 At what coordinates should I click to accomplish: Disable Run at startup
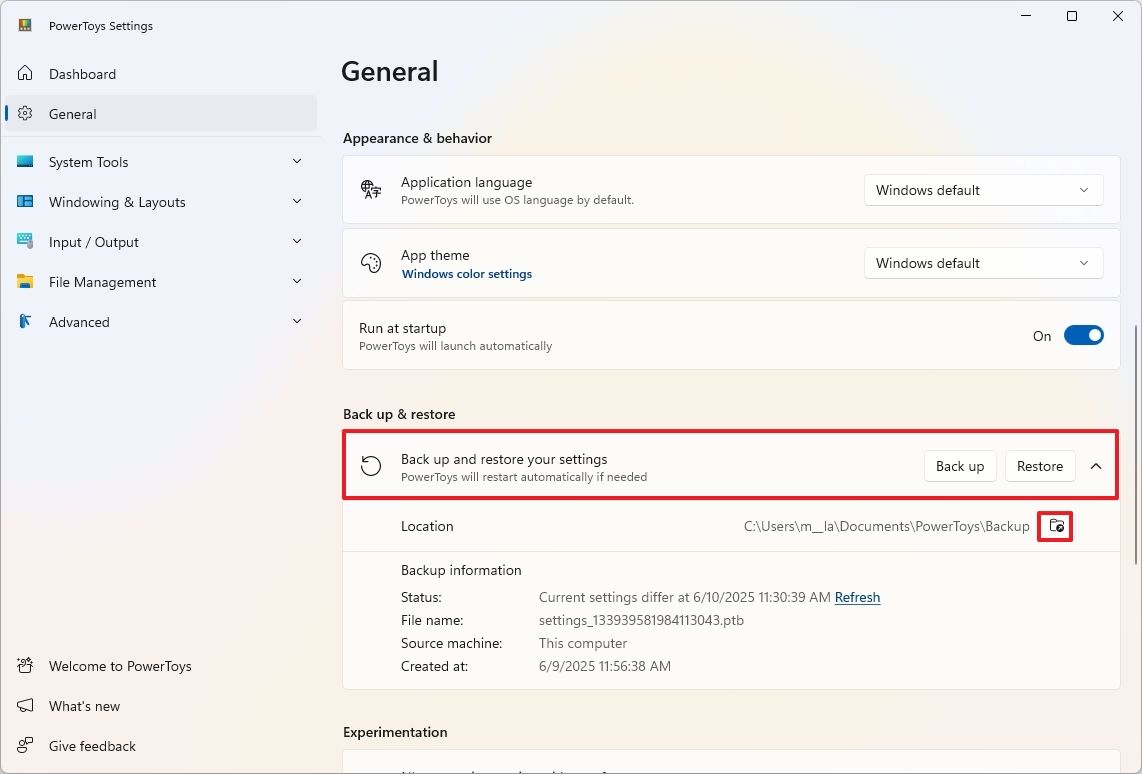point(1084,335)
